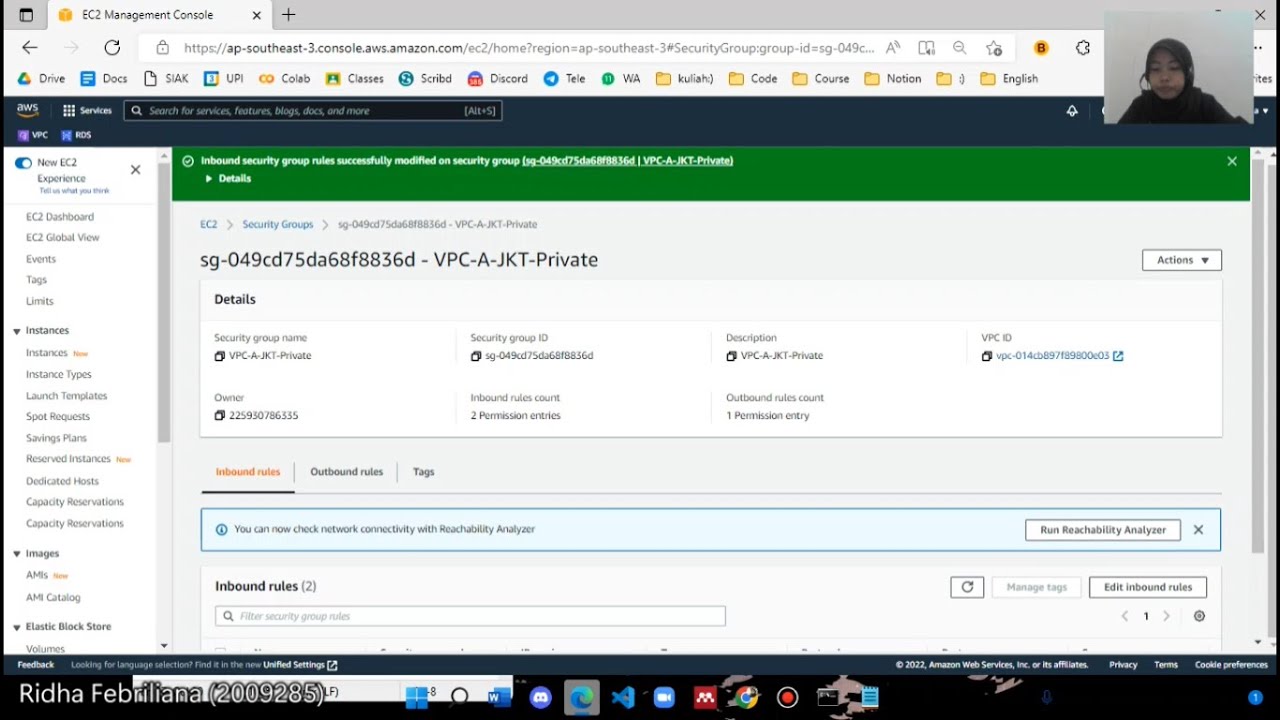Open the VPC service shortcut
This screenshot has height=720, width=1280.
pyautogui.click(x=33, y=135)
